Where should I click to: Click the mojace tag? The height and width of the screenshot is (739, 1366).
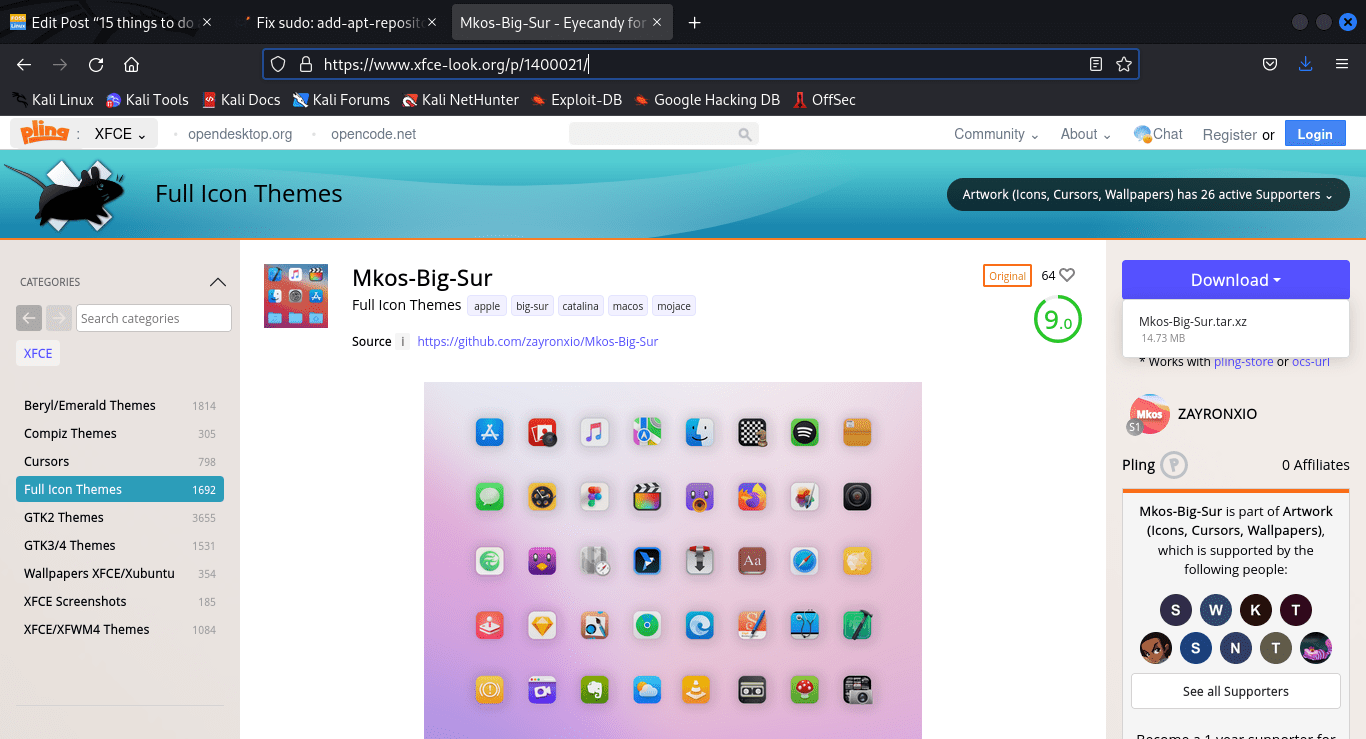point(674,306)
